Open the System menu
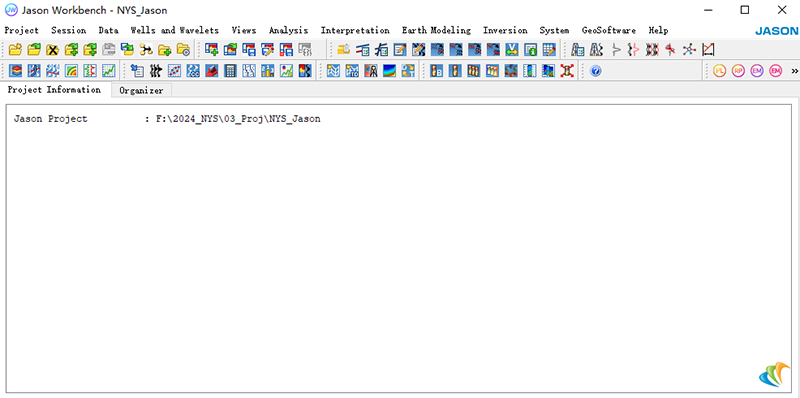This screenshot has width=800, height=398. [554, 31]
